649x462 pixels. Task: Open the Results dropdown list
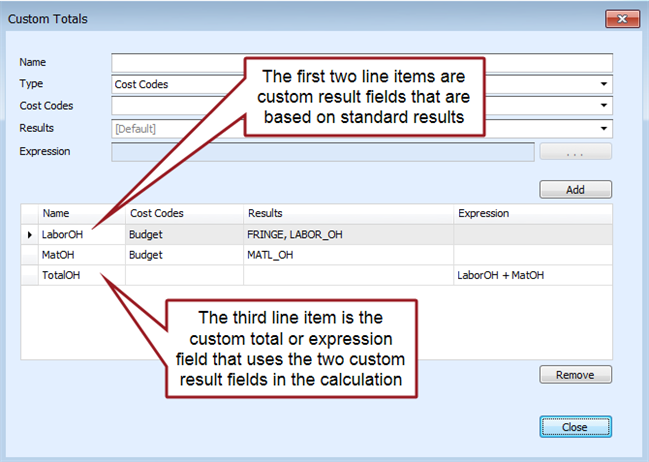point(604,128)
